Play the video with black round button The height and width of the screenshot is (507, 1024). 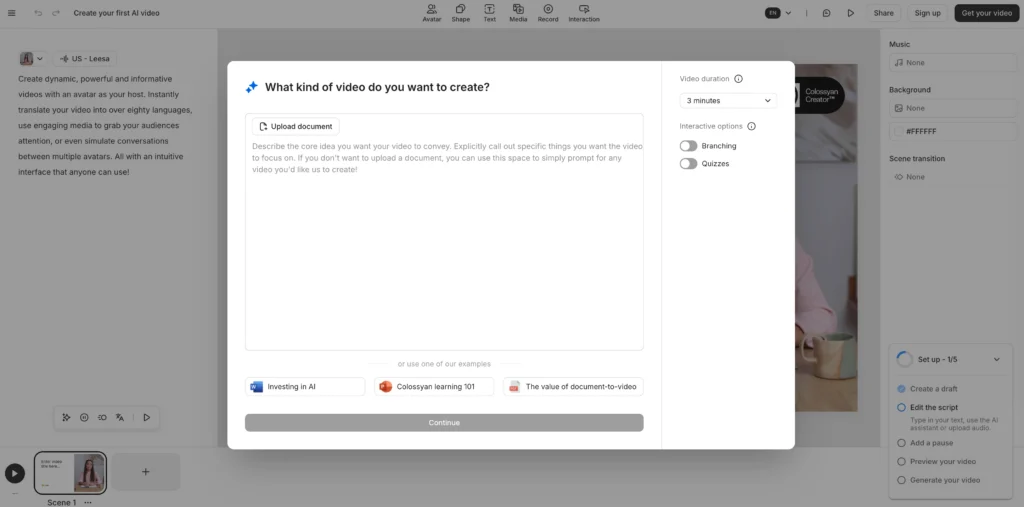[x=15, y=474]
